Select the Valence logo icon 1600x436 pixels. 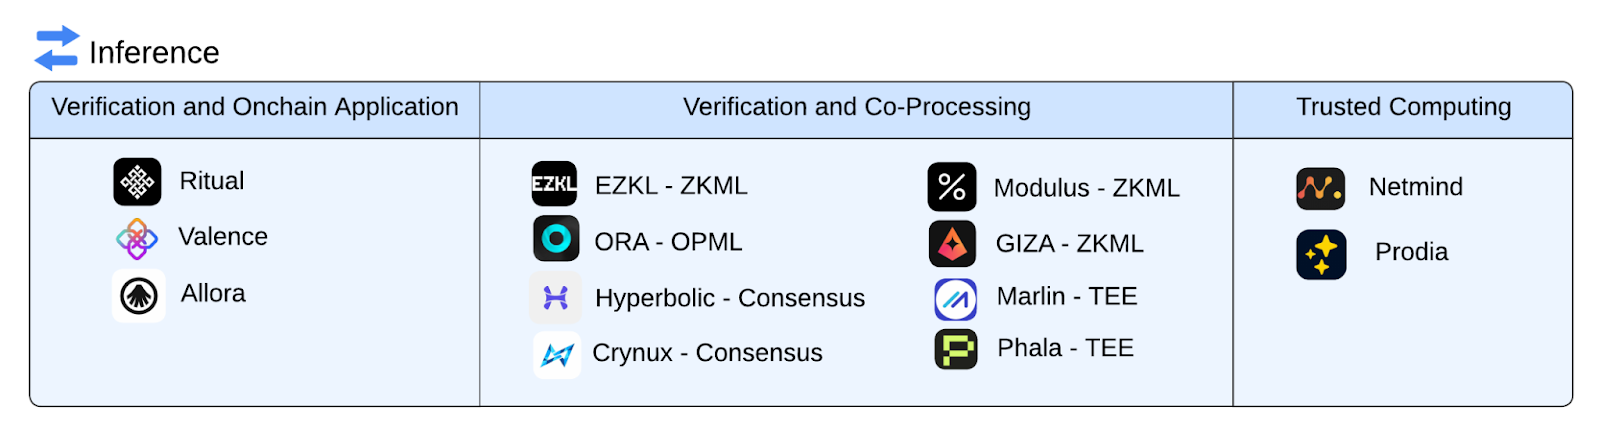[x=137, y=239]
